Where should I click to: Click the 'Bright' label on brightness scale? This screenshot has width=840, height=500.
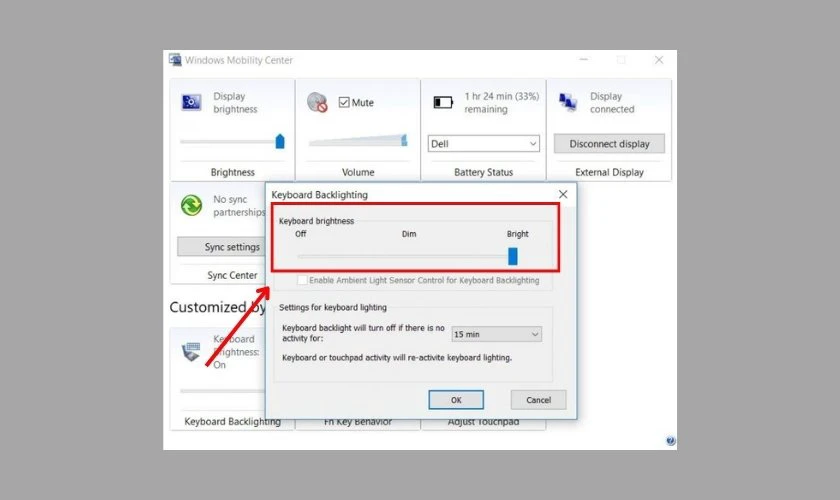pos(518,234)
